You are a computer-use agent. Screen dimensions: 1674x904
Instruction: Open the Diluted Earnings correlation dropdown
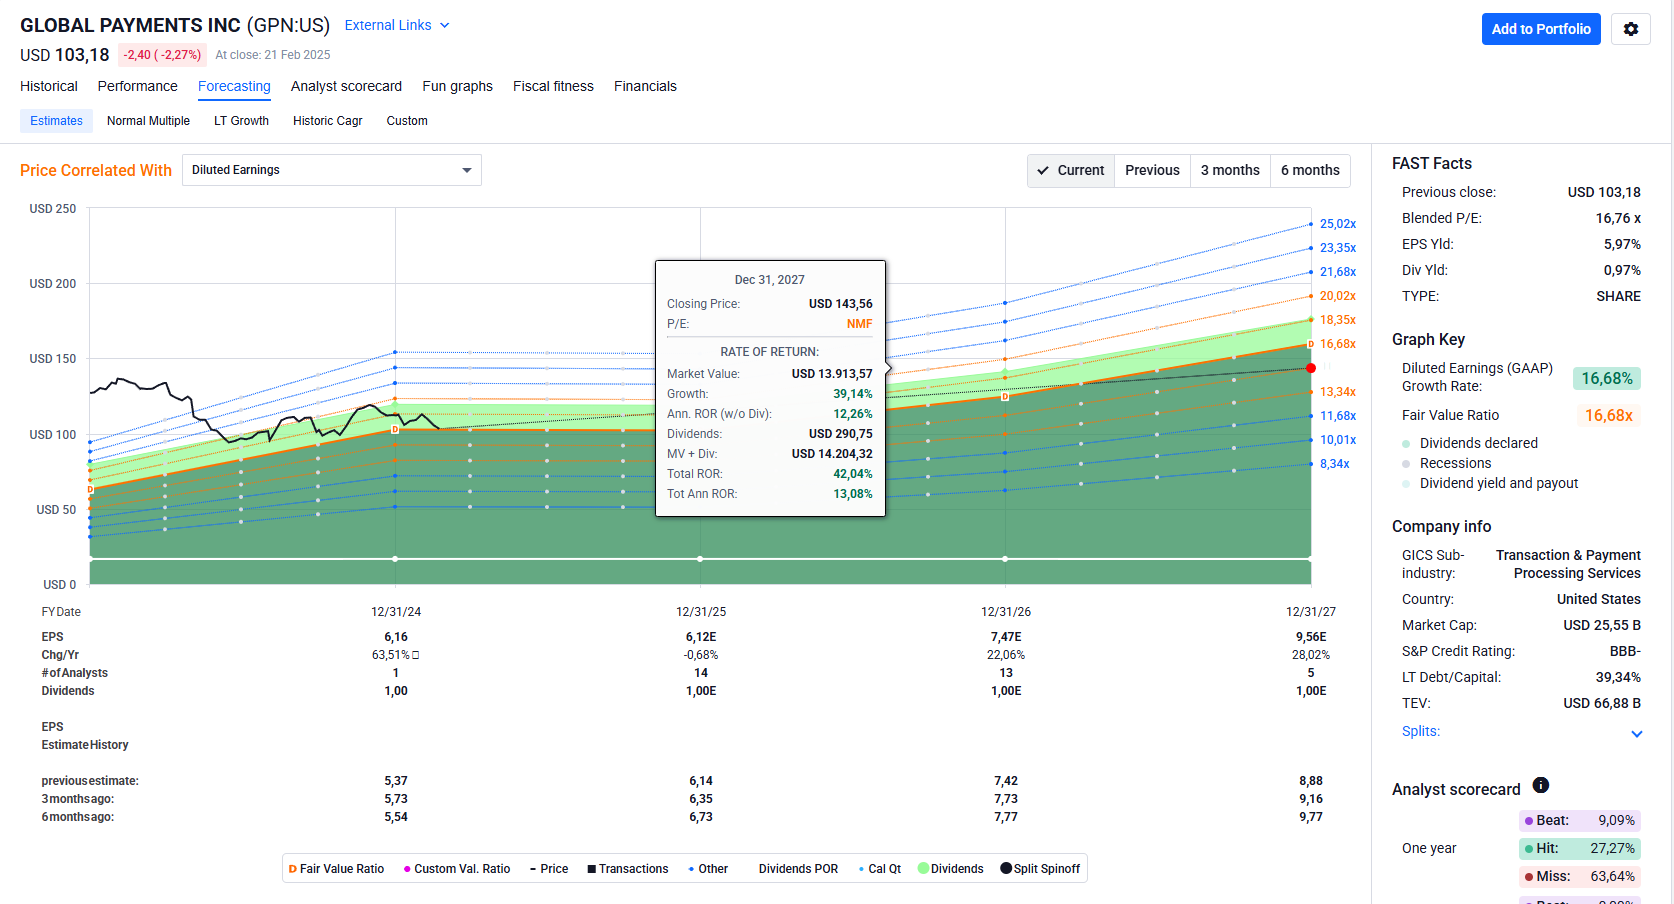coord(331,170)
